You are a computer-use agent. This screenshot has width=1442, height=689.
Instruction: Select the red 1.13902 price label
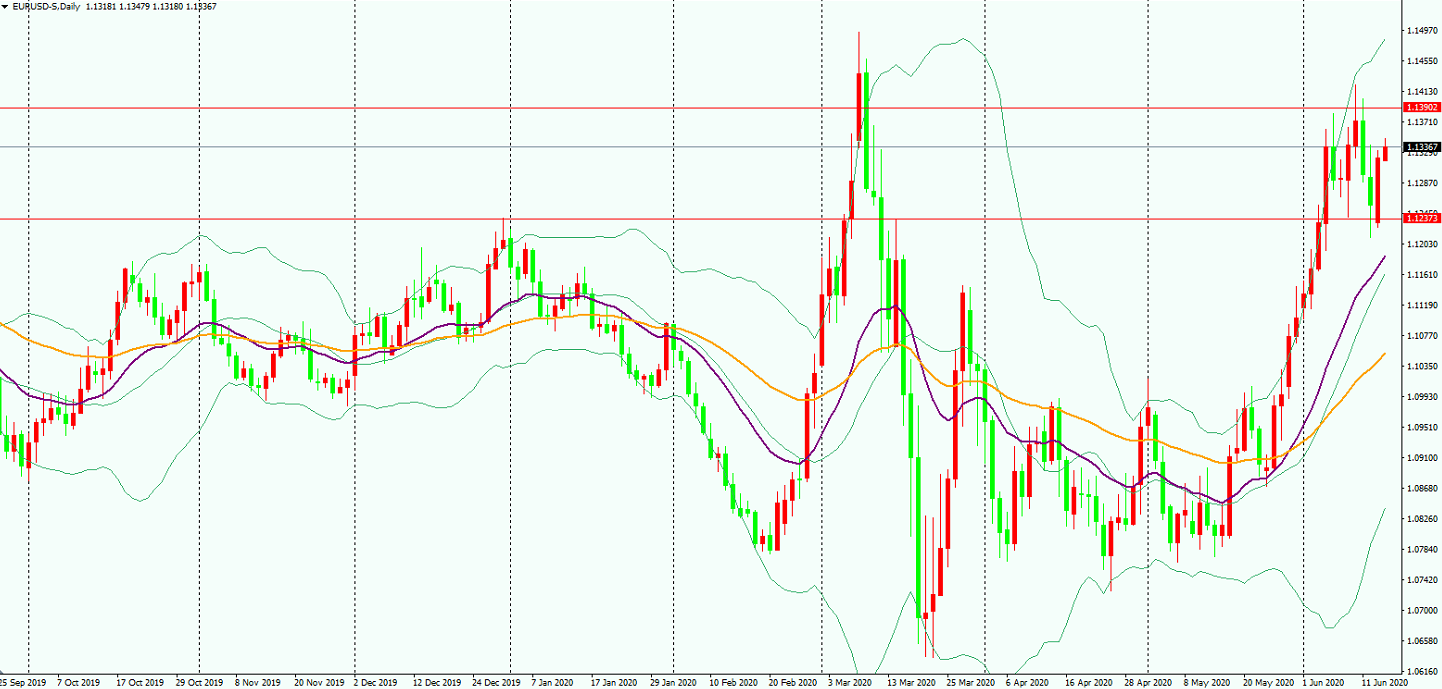[x=1422, y=107]
